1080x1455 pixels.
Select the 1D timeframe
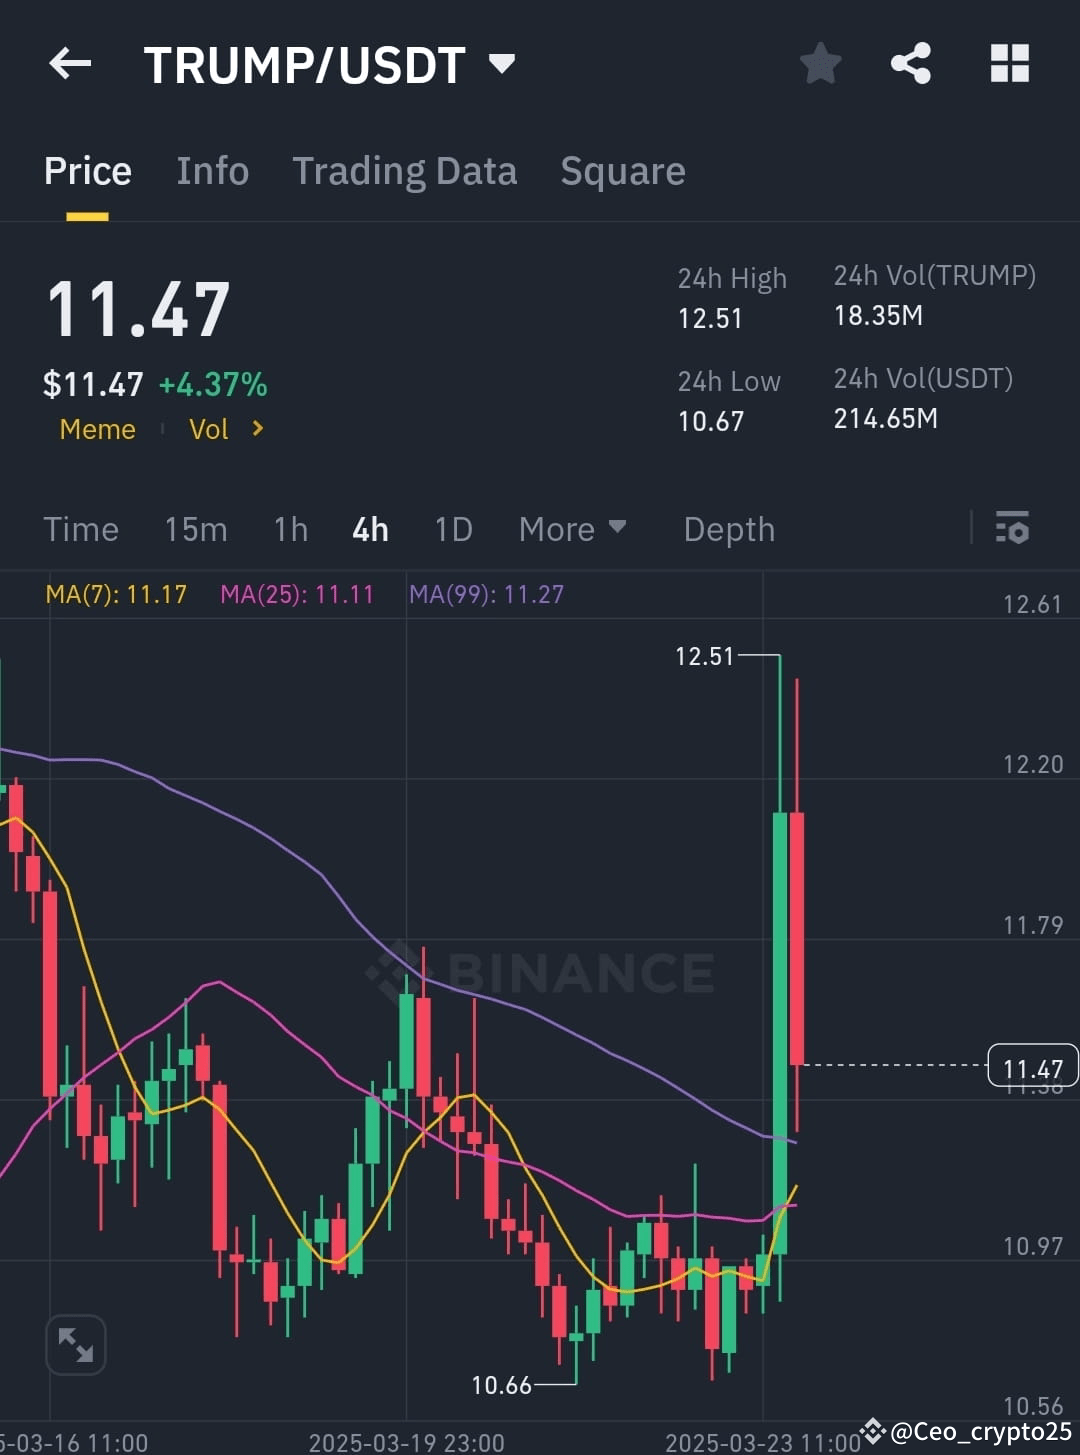coord(452,528)
